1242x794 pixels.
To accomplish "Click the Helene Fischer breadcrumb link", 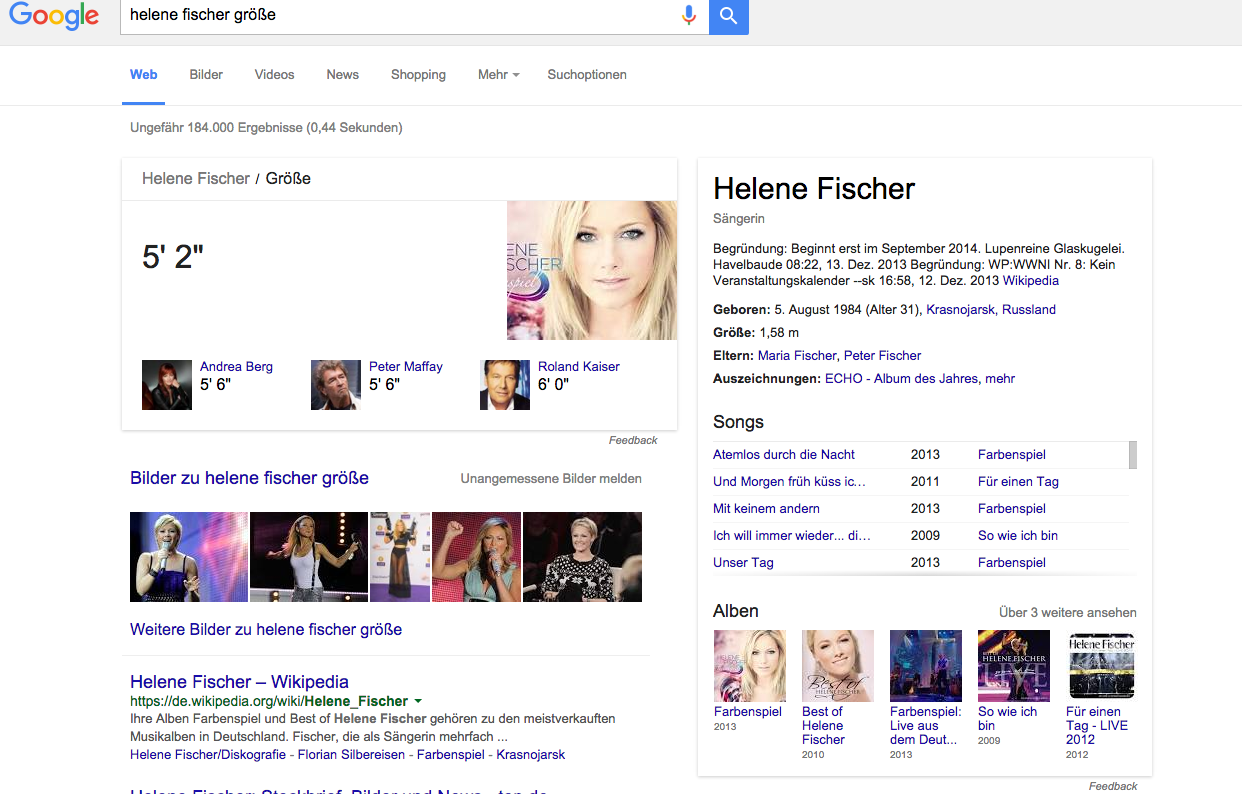I will tap(196, 179).
